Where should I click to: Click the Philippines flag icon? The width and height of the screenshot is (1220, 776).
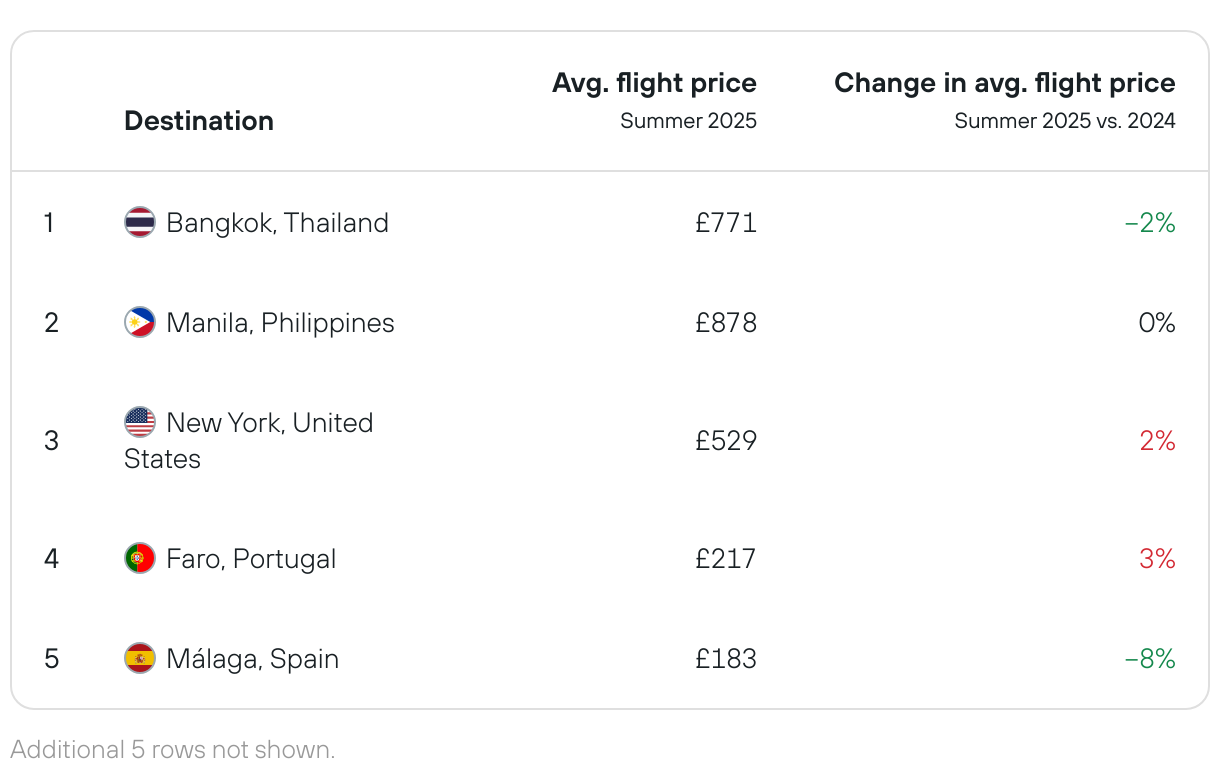(140, 323)
